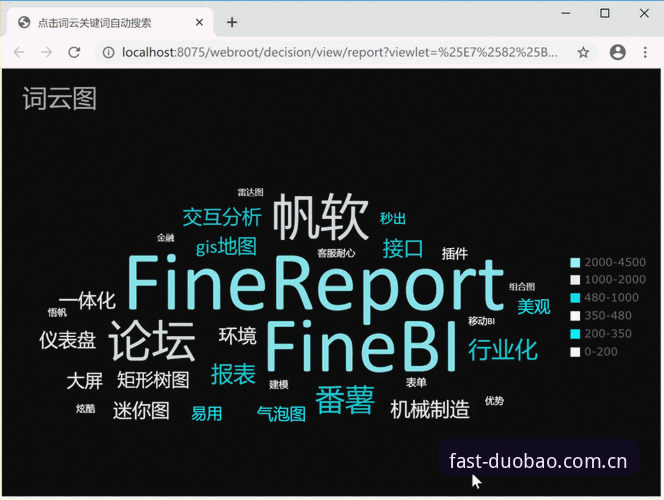
Task: Click the 仪表盘 keyword
Action: pos(68,340)
